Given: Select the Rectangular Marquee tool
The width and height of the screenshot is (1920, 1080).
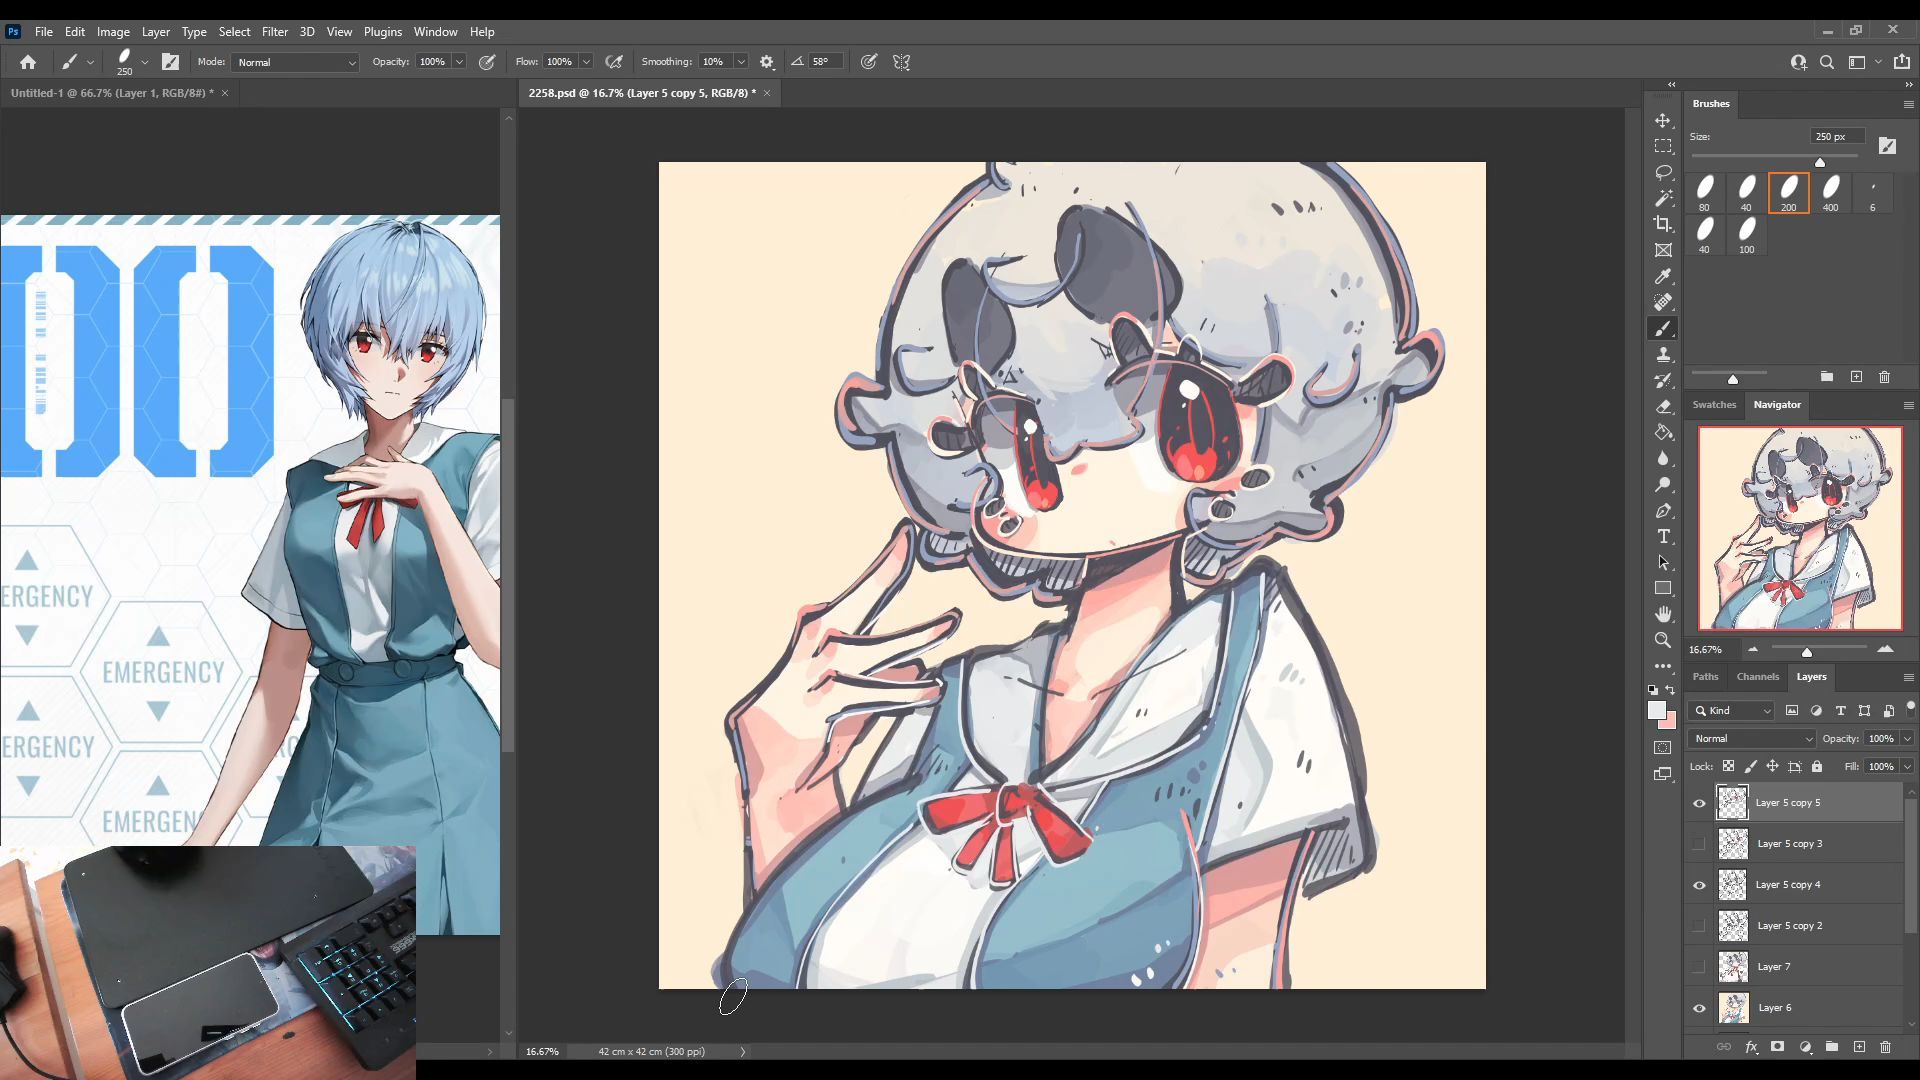Looking at the screenshot, I should (x=1663, y=146).
